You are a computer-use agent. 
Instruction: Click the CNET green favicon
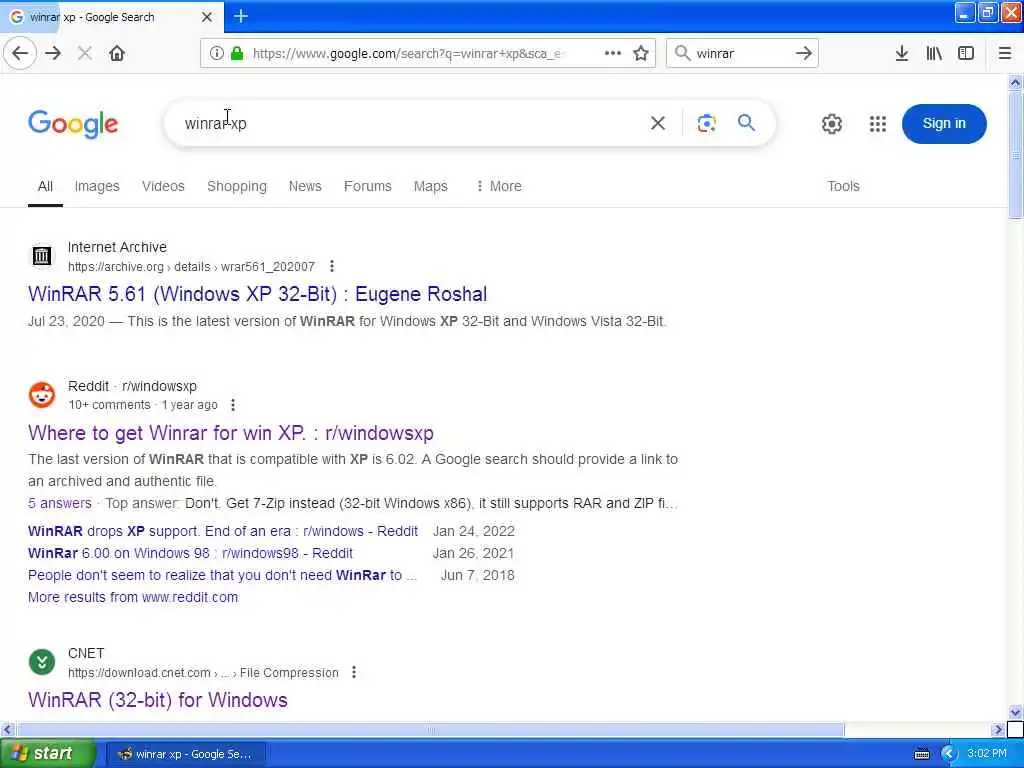[x=42, y=662]
